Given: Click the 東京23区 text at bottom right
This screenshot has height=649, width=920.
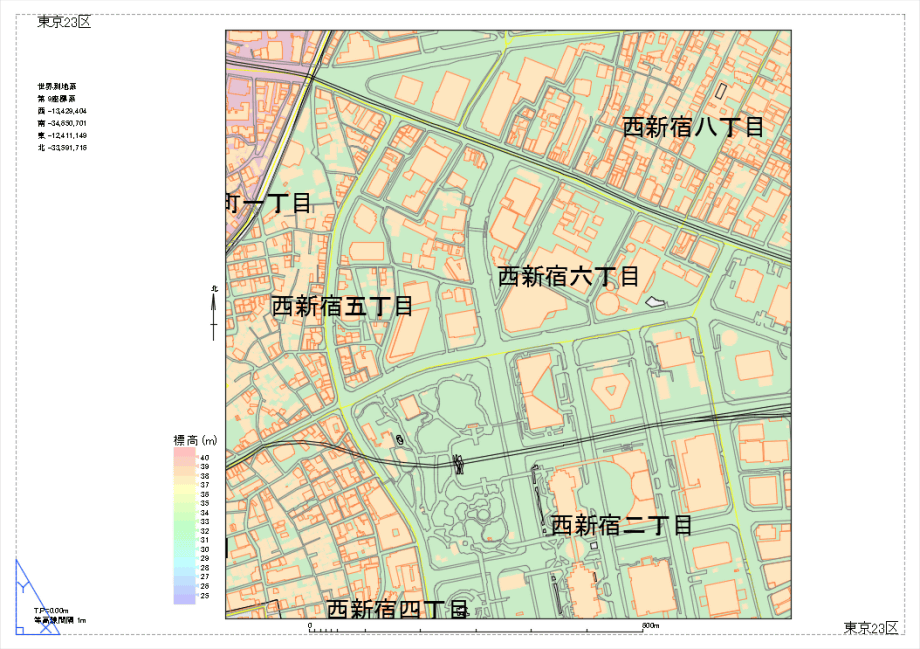Looking at the screenshot, I should pyautogui.click(x=871, y=628).
